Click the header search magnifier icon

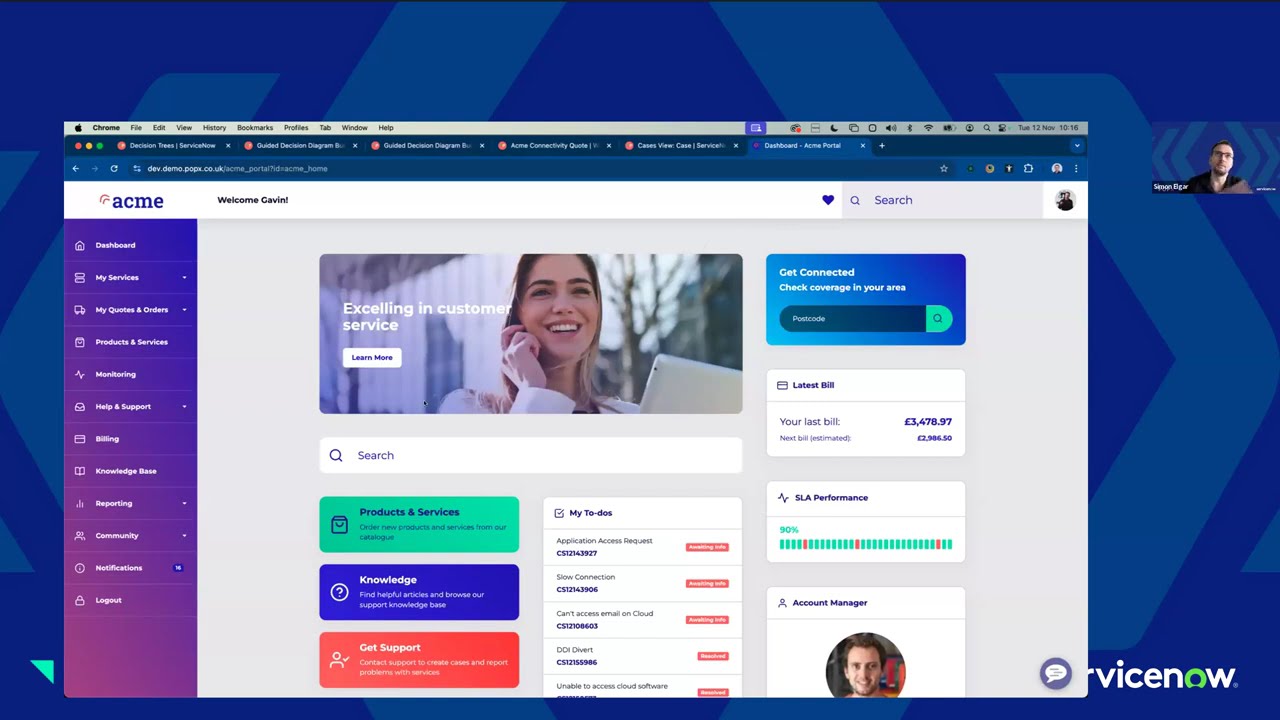click(855, 200)
